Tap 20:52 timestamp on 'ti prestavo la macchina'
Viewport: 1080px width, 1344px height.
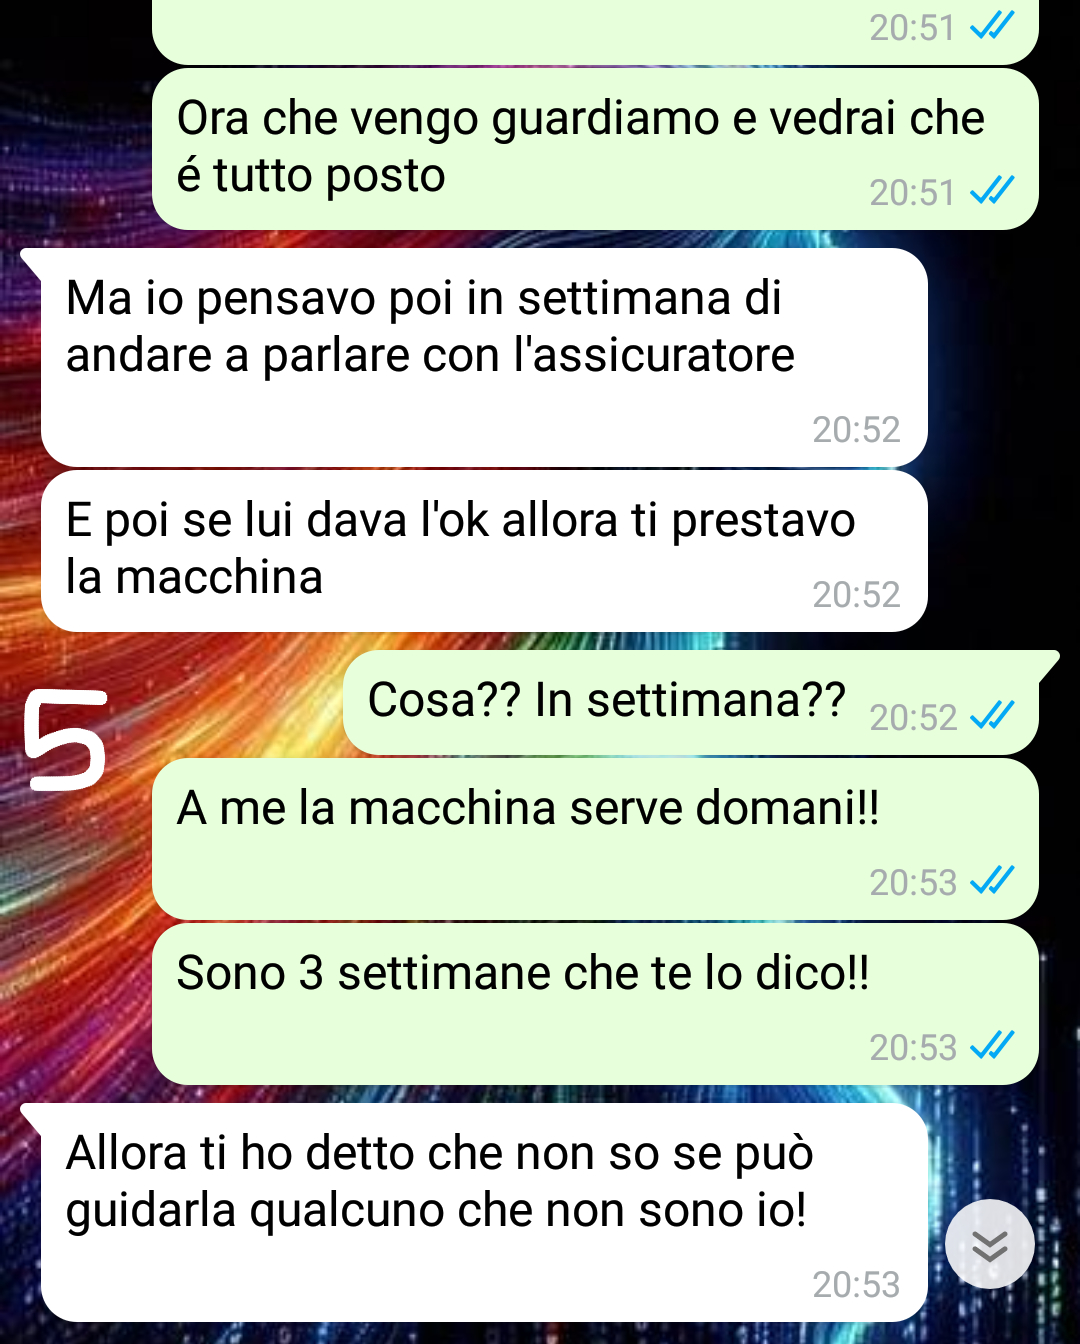856,595
